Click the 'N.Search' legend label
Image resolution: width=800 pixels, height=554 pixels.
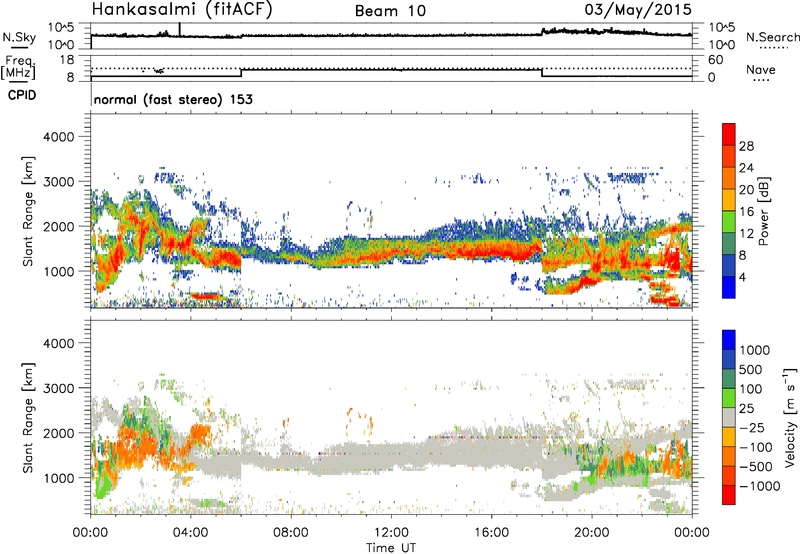point(772,37)
